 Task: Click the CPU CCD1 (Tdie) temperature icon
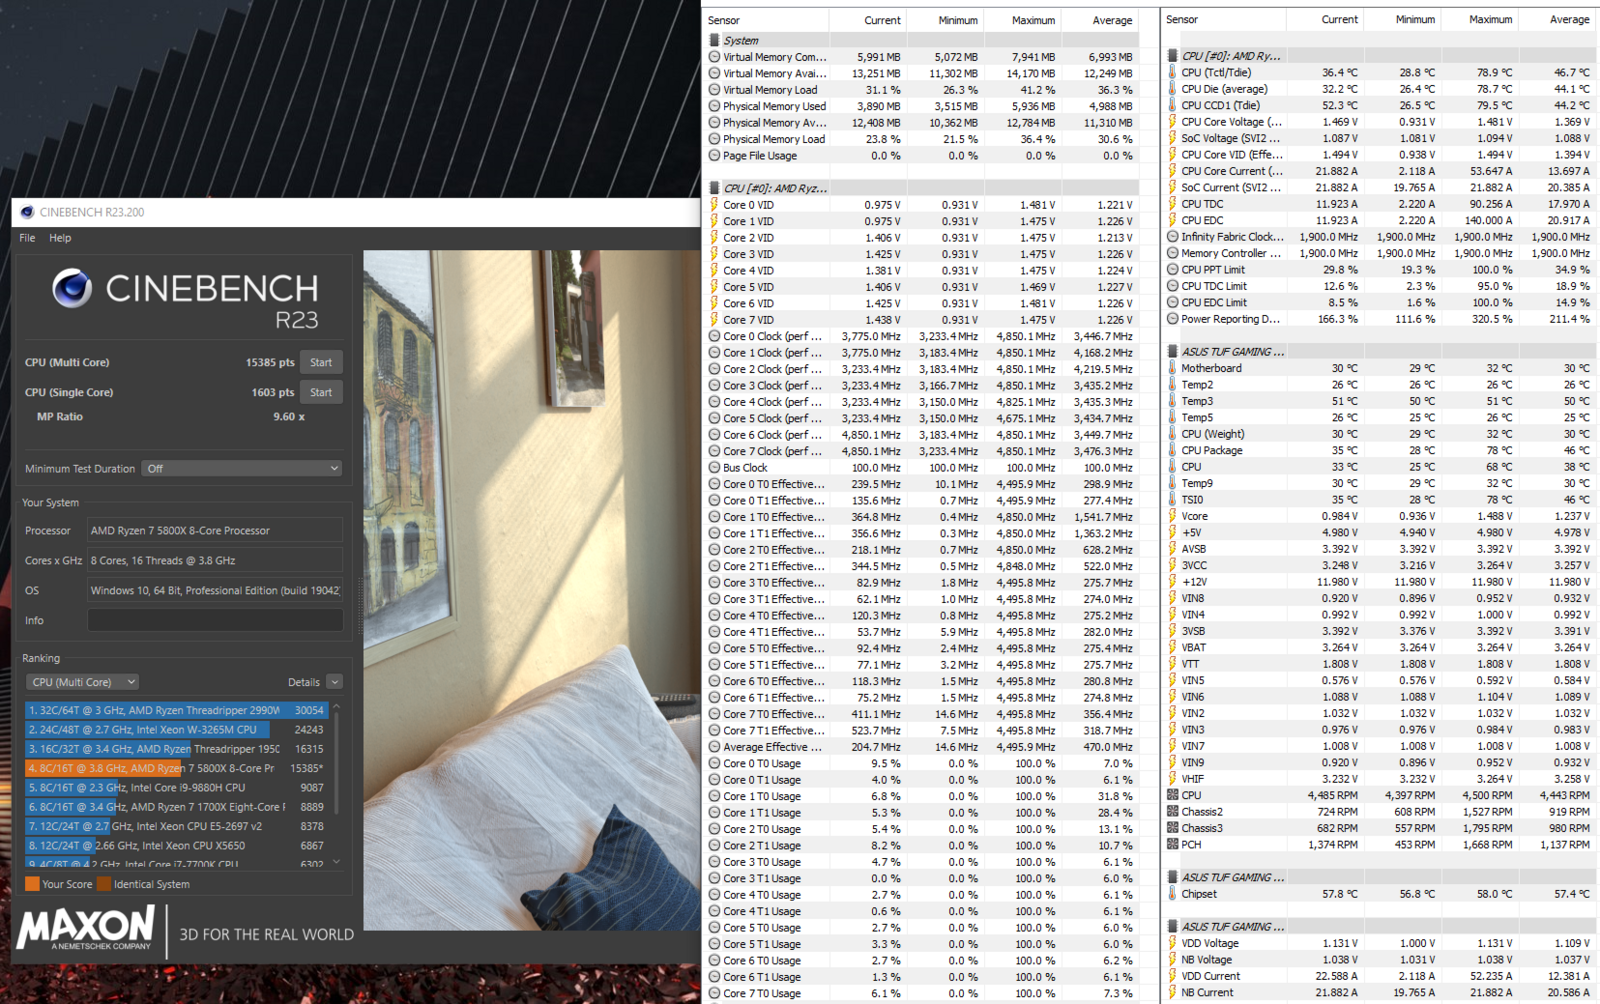point(1172,105)
